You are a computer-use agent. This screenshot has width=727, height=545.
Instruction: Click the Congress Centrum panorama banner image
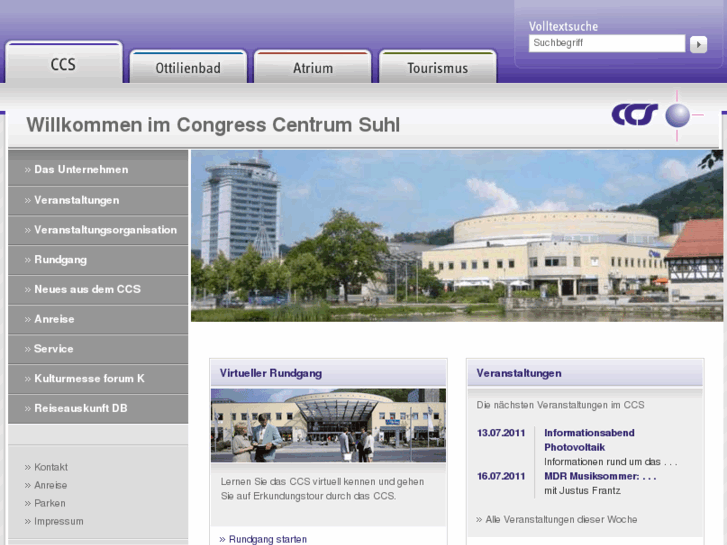click(457, 236)
